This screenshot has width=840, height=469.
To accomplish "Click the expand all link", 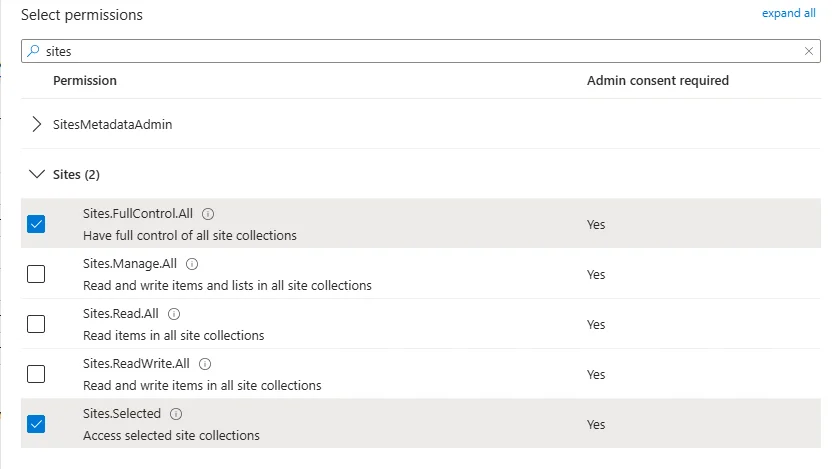I will [789, 13].
